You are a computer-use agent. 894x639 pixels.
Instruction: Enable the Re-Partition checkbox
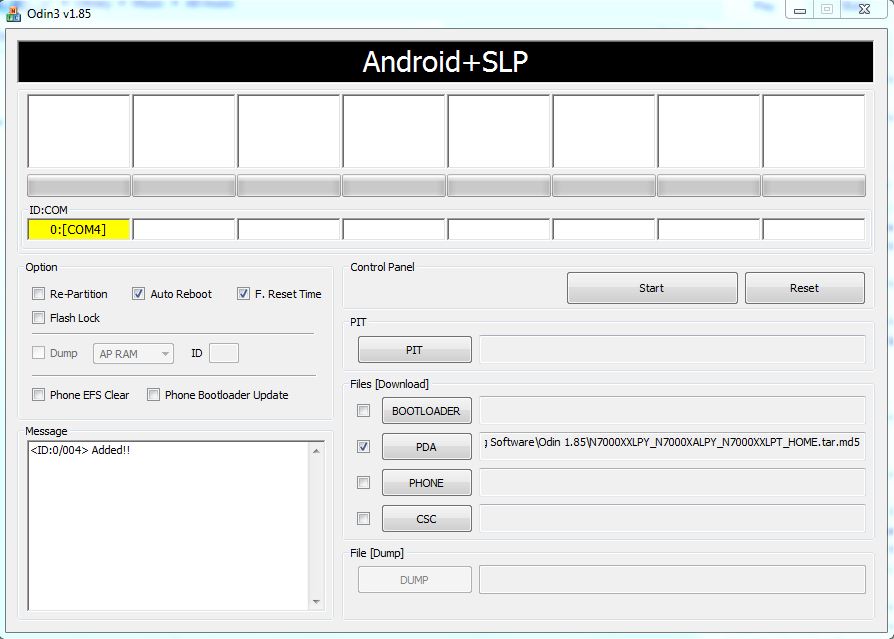[39, 294]
